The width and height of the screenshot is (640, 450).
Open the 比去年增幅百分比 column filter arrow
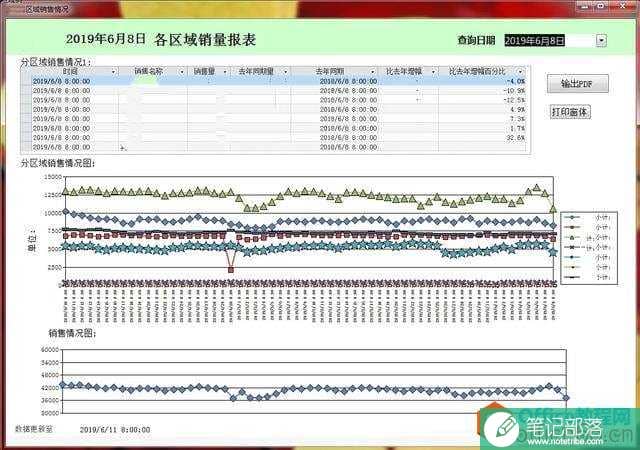click(x=520, y=71)
